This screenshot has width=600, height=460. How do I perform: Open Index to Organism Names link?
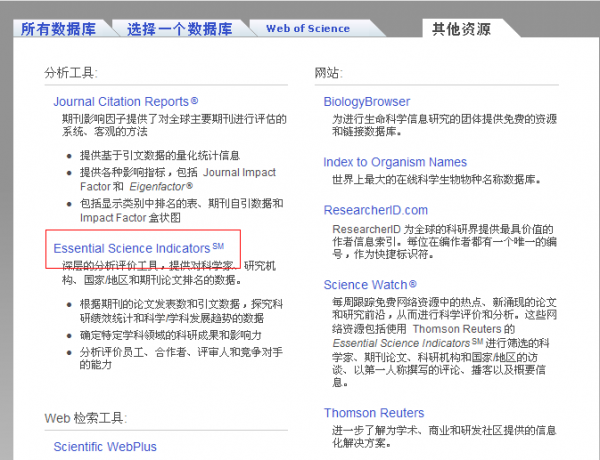tap(395, 162)
